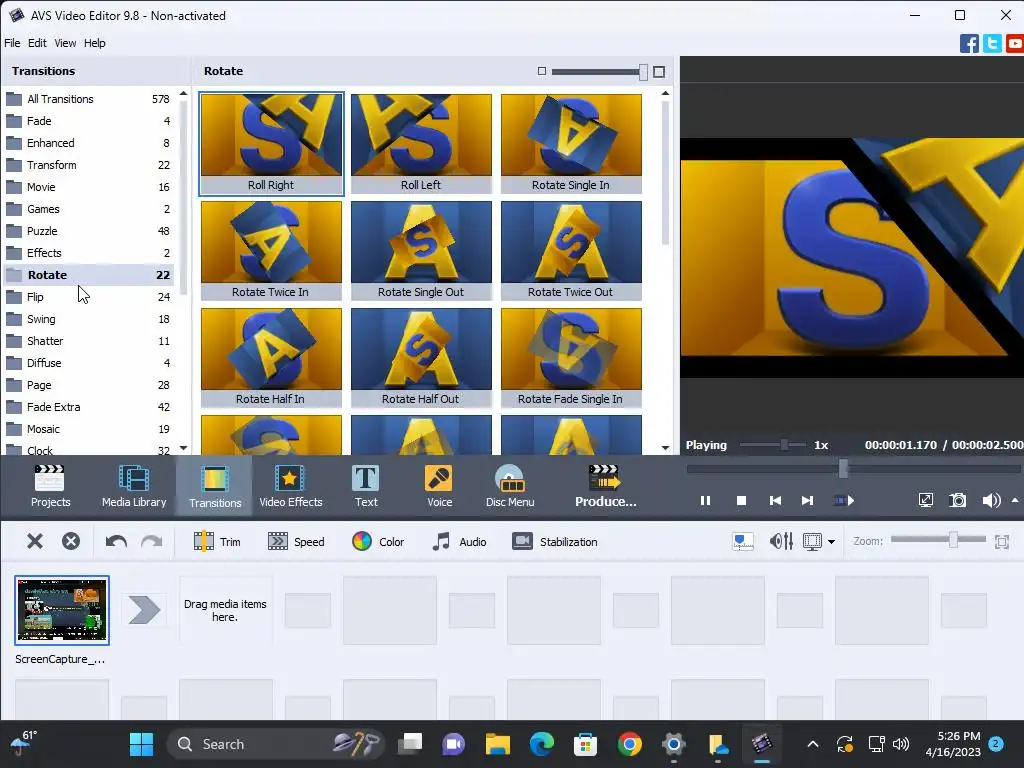Open the Disc Menu section
Image resolution: width=1024 pixels, height=768 pixels.
point(510,486)
